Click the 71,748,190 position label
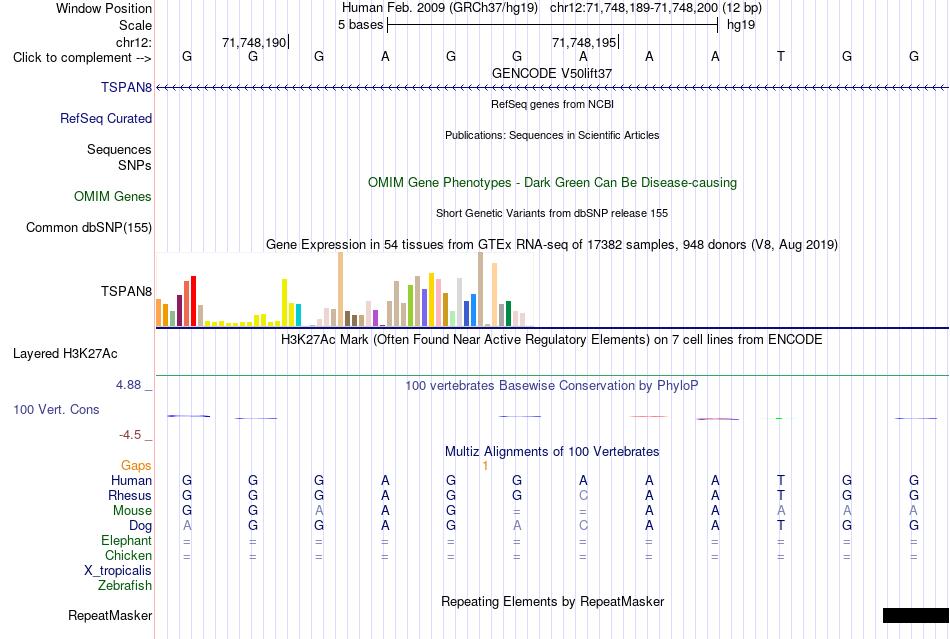This screenshot has height=639, width=950. click(x=254, y=42)
